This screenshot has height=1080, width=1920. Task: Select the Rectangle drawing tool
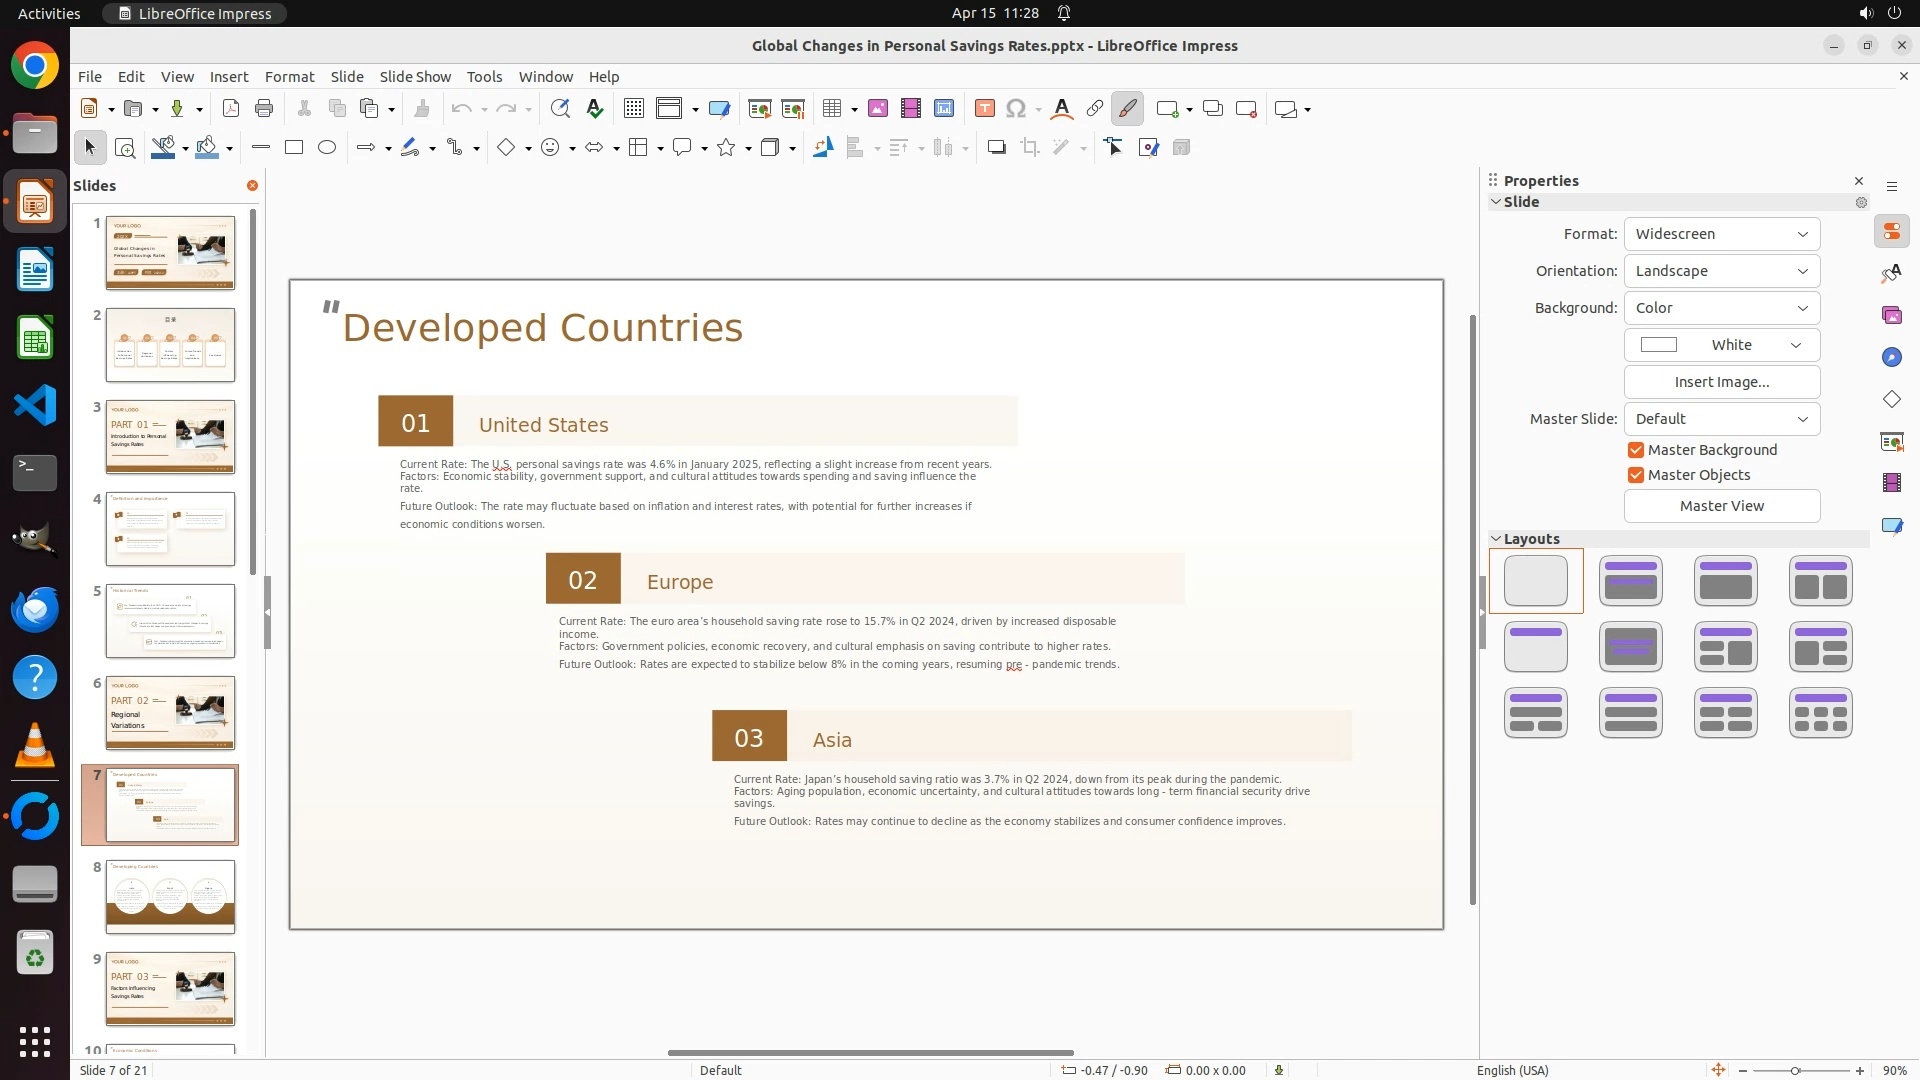[294, 148]
